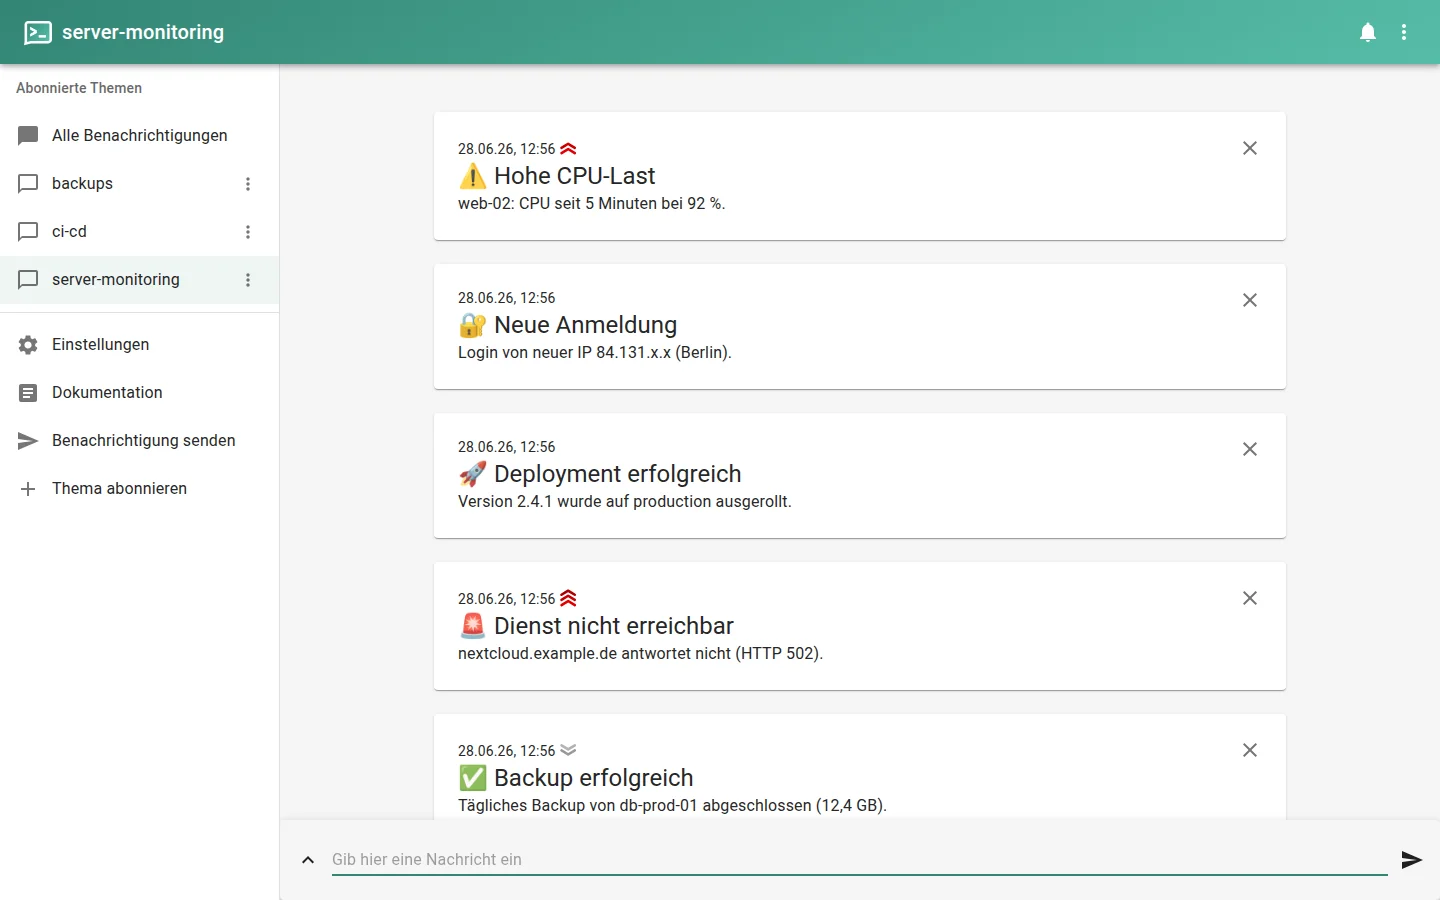
Task: Click the paper plane icon beside Benachrichtigung senden
Action: point(28,441)
